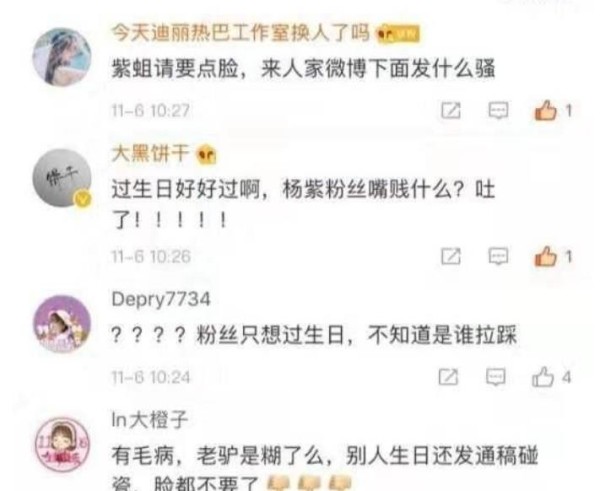The image size is (600, 491).
Task: Open the reply icon on 大黑饼干's comment
Action: [498, 256]
